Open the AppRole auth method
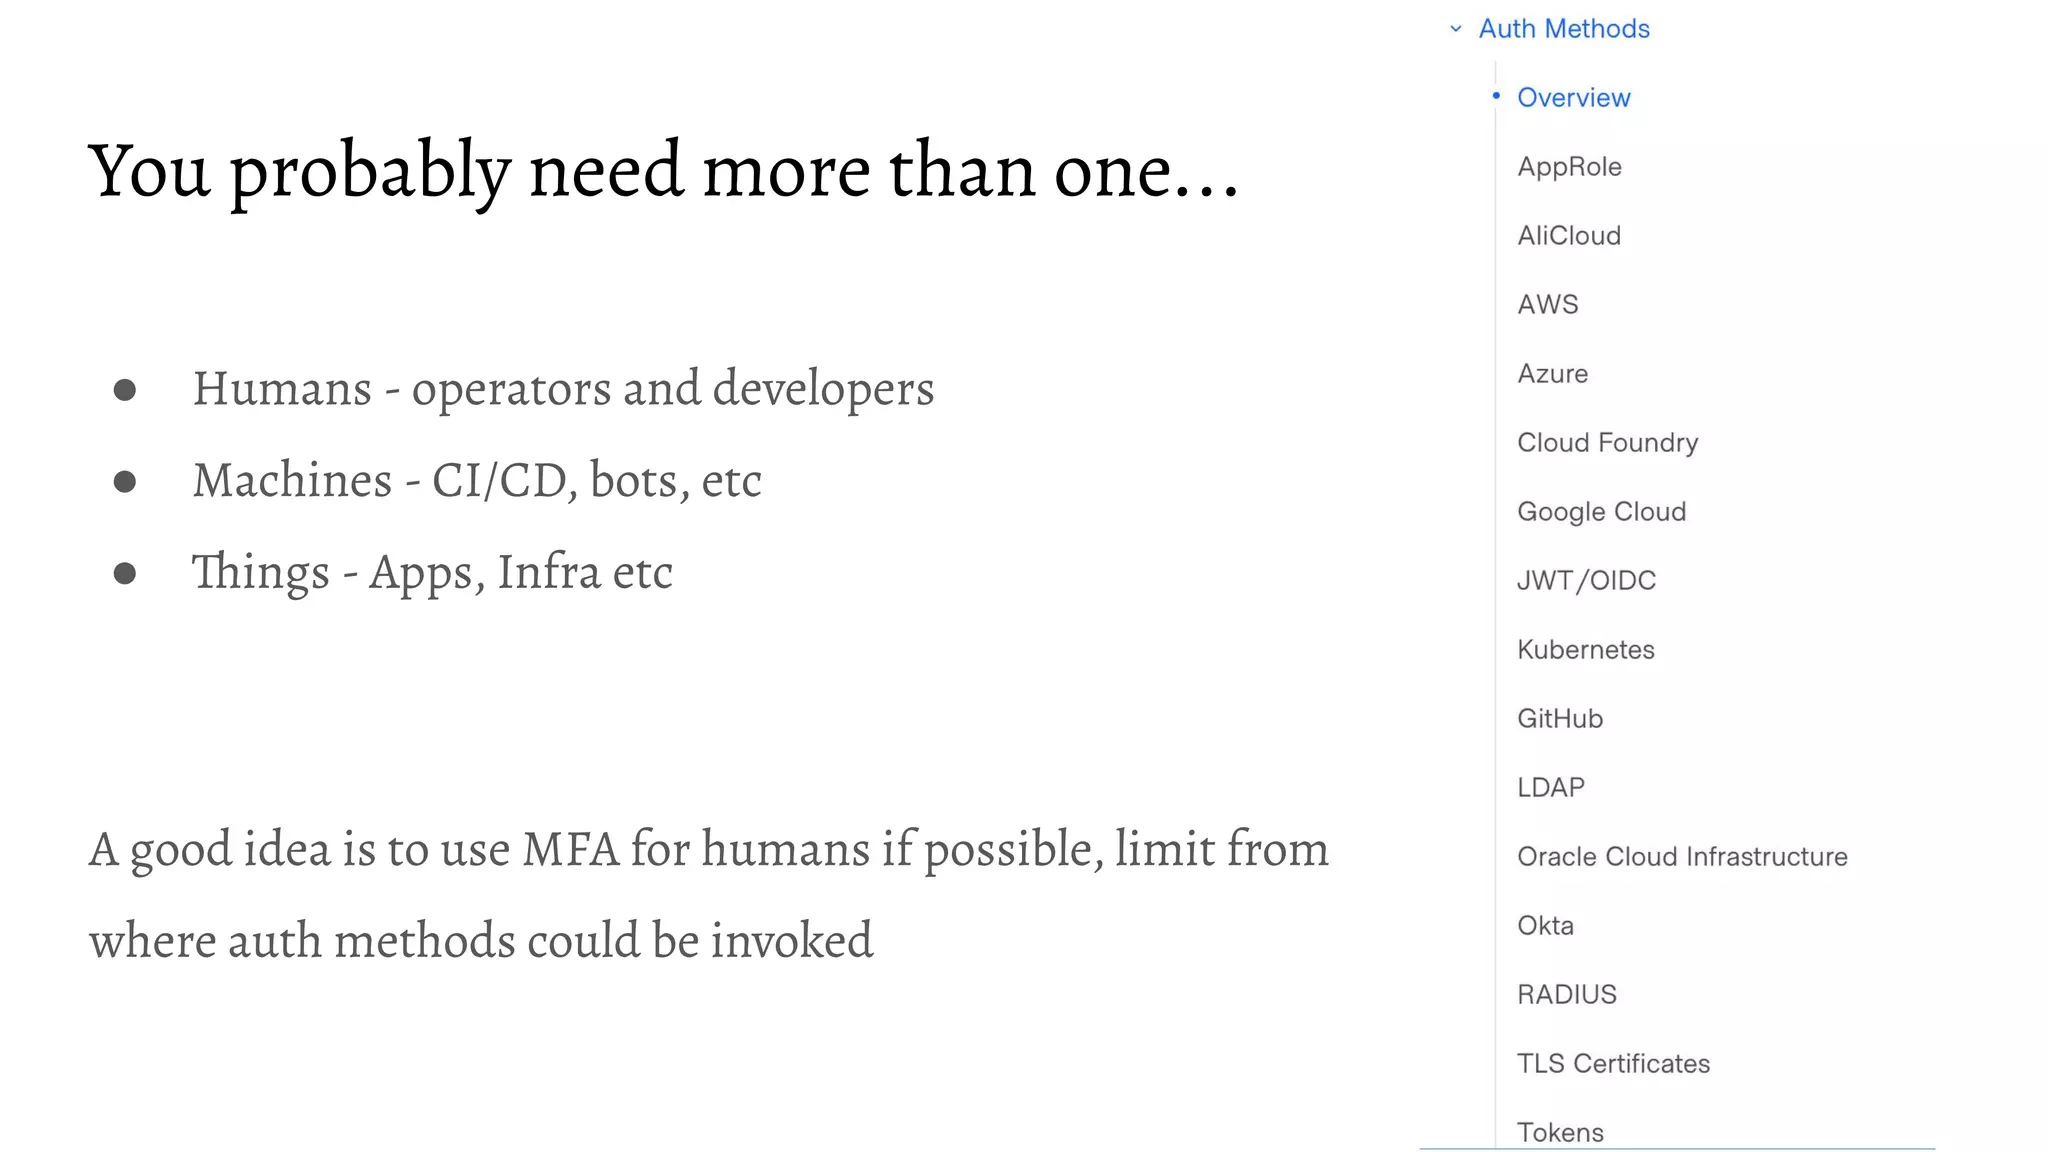The width and height of the screenshot is (2048, 1152). [x=1569, y=167]
